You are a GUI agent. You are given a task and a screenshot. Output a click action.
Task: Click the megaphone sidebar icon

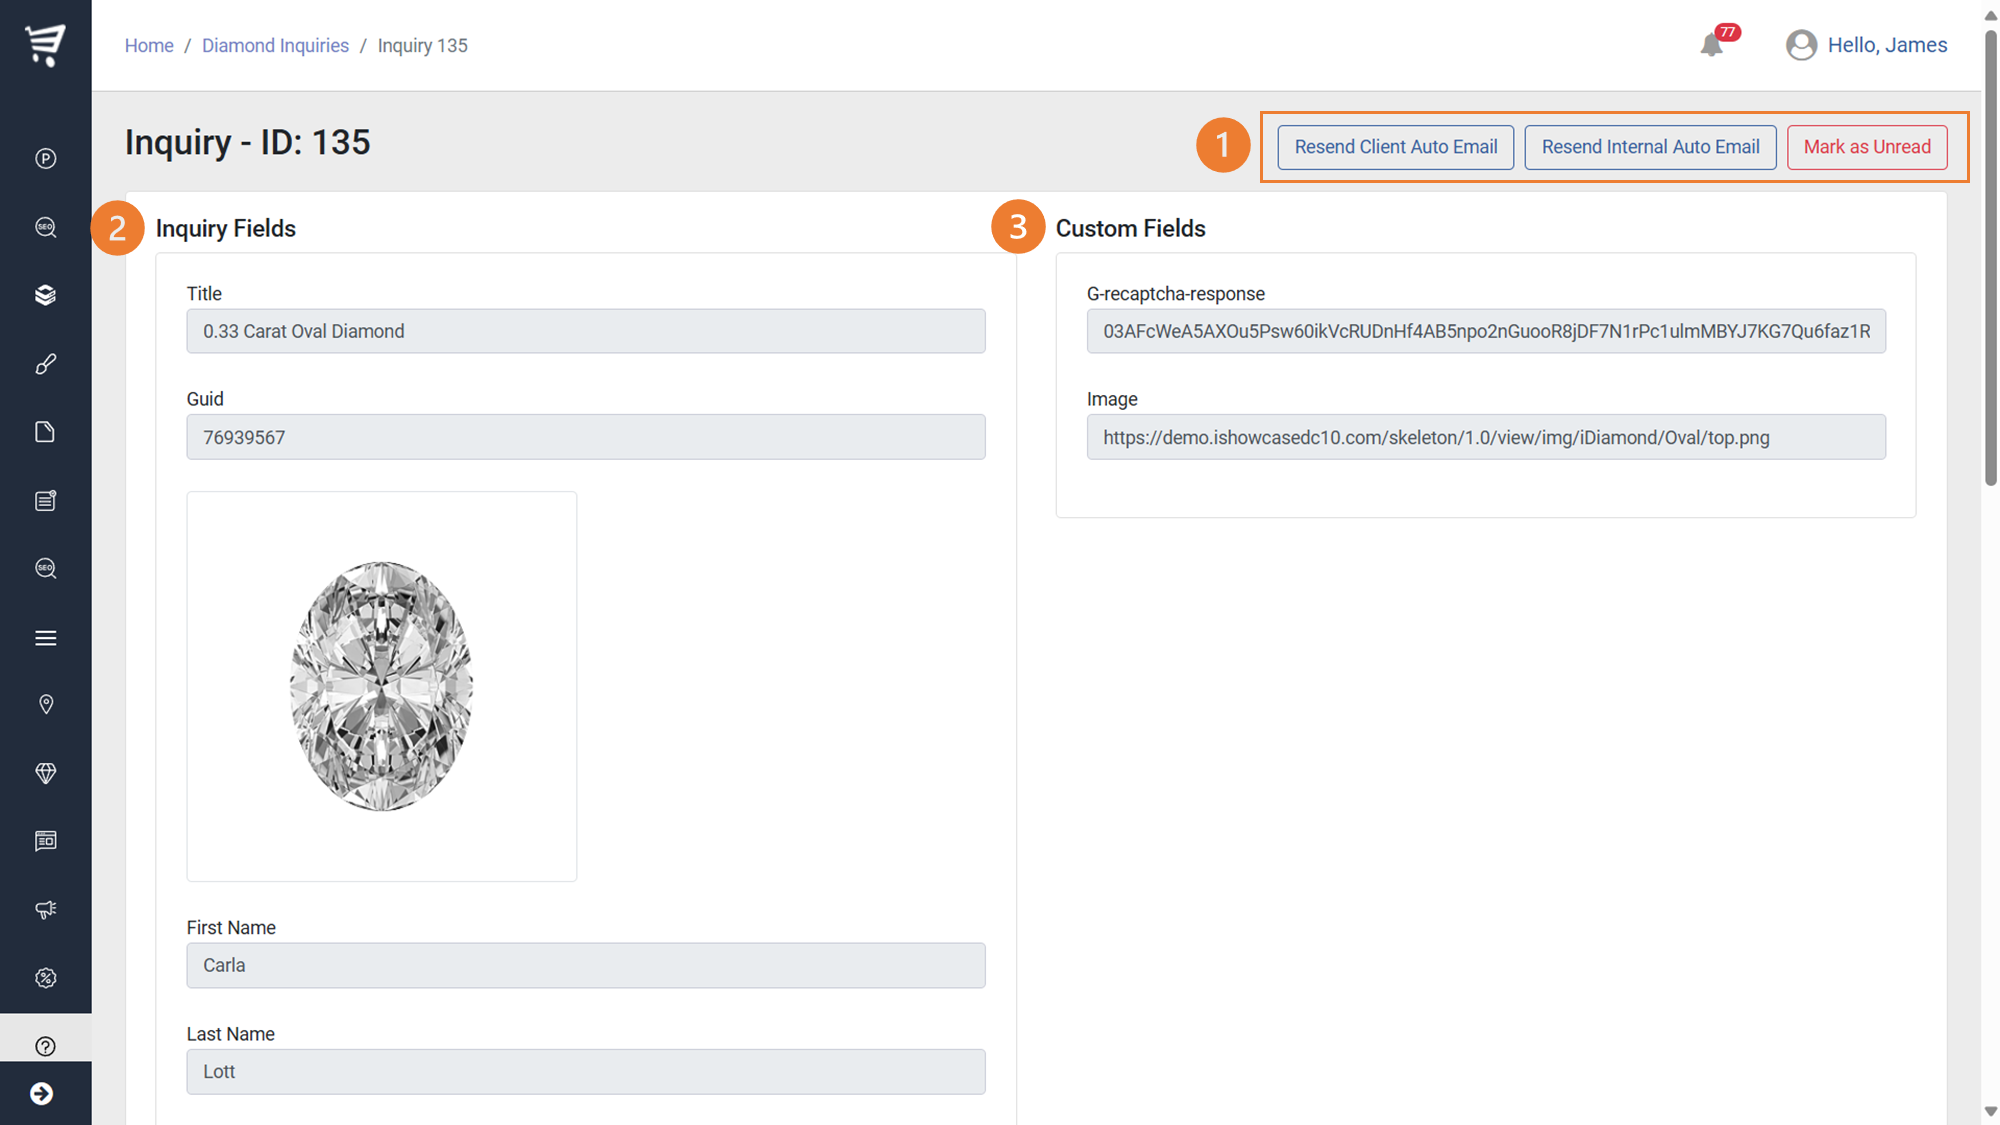pos(45,909)
